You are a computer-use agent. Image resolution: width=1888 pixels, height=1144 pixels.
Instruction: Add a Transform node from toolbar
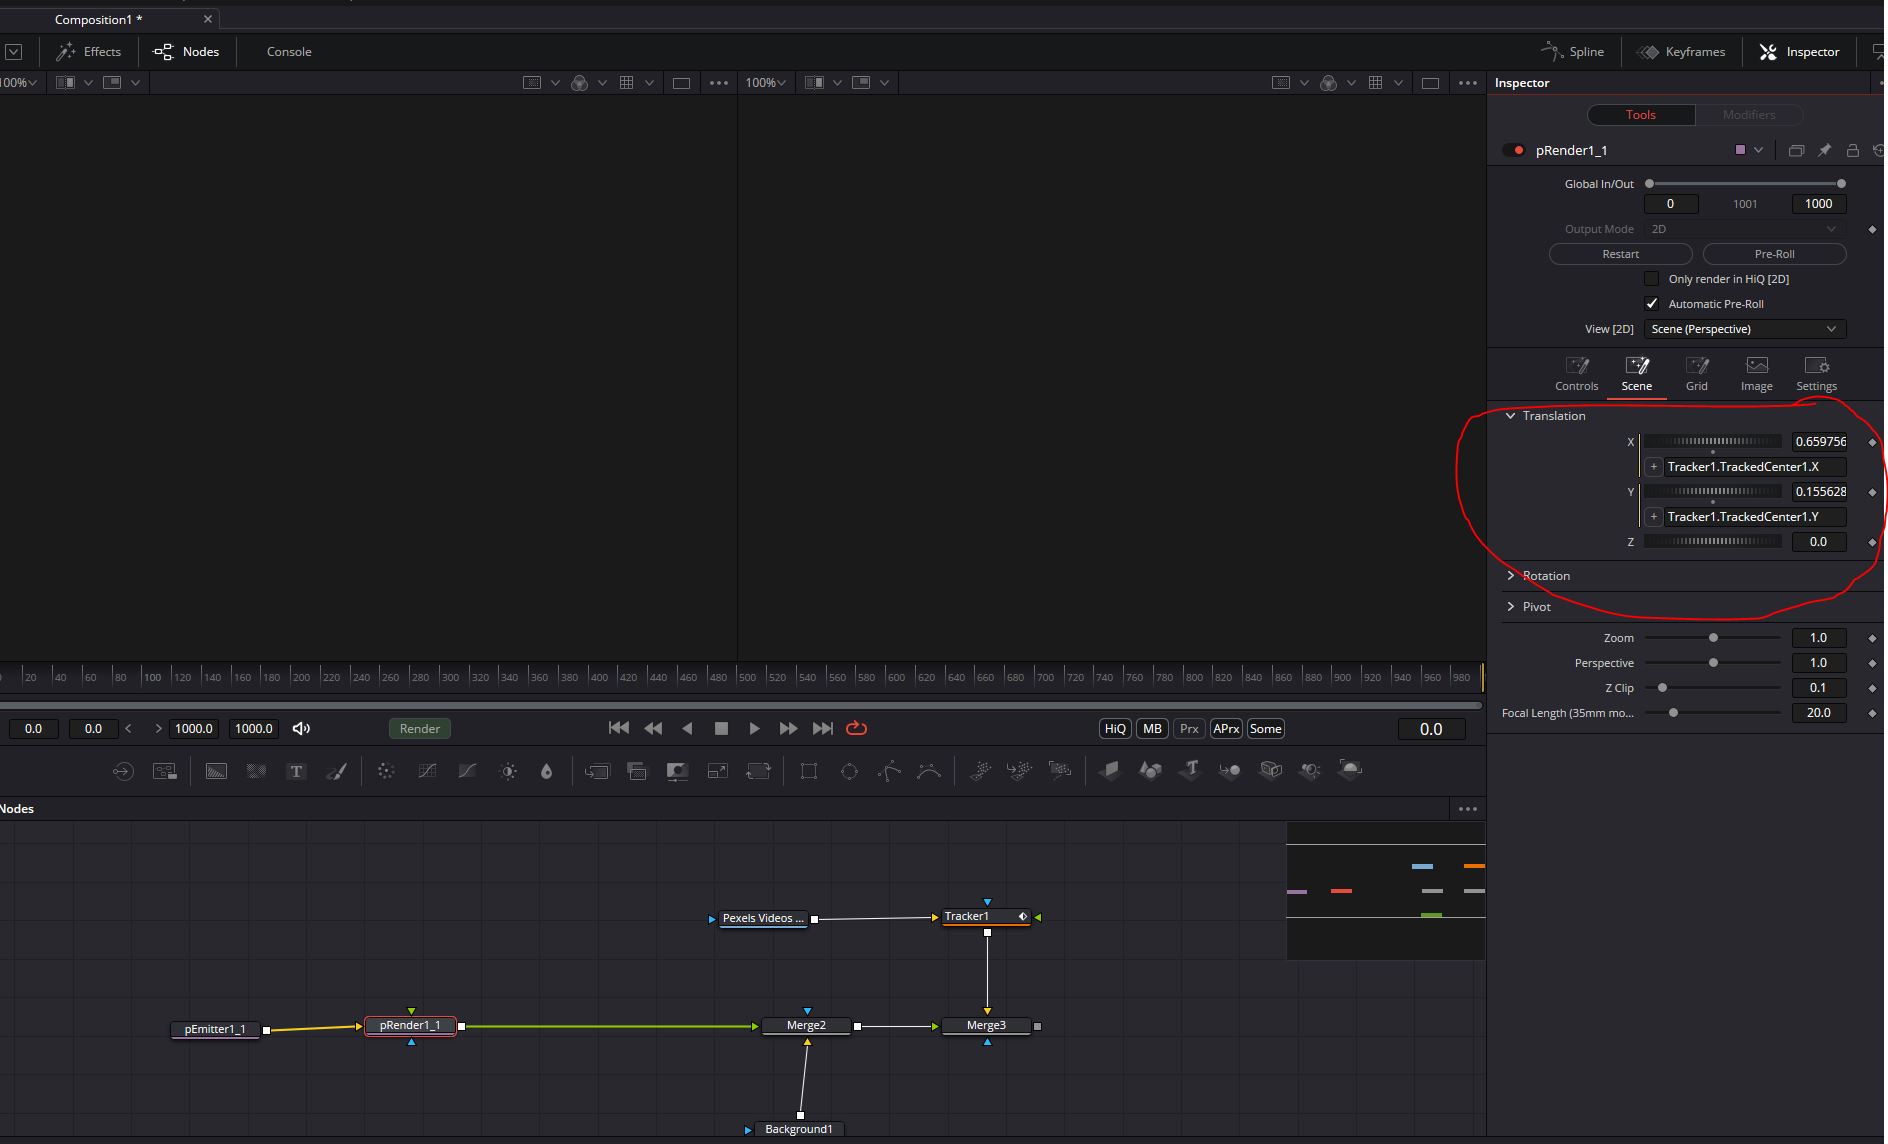[x=759, y=771]
